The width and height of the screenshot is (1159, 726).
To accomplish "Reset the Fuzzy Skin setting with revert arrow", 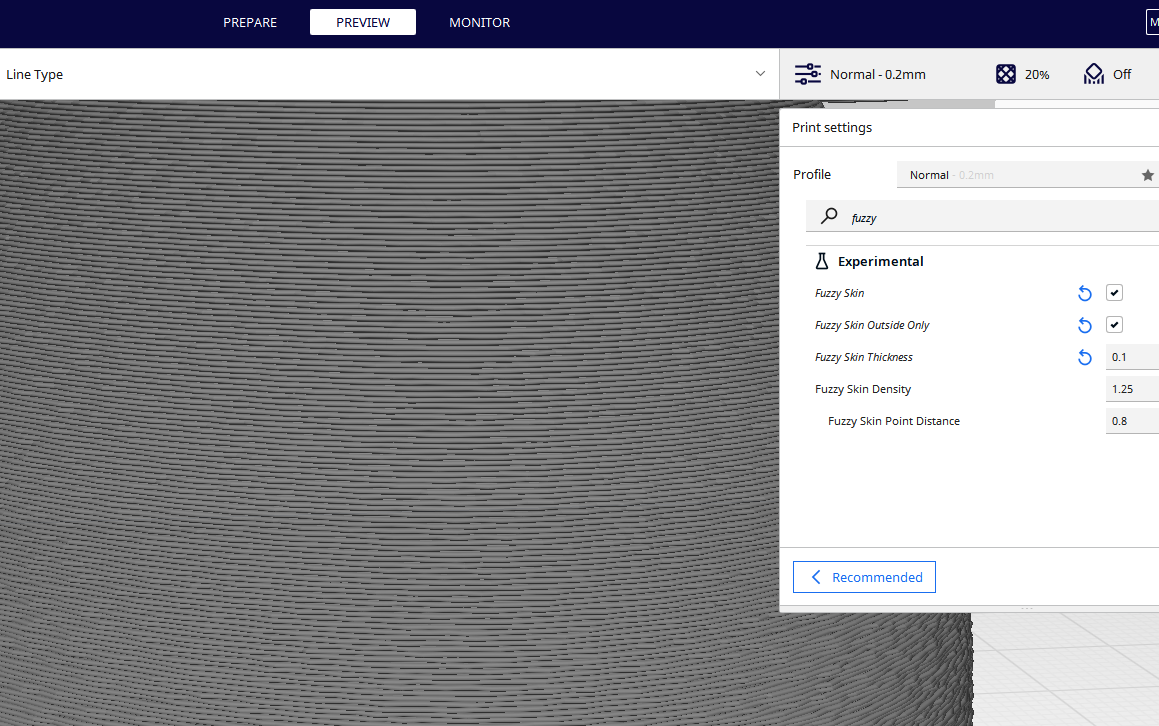I will 1084,293.
